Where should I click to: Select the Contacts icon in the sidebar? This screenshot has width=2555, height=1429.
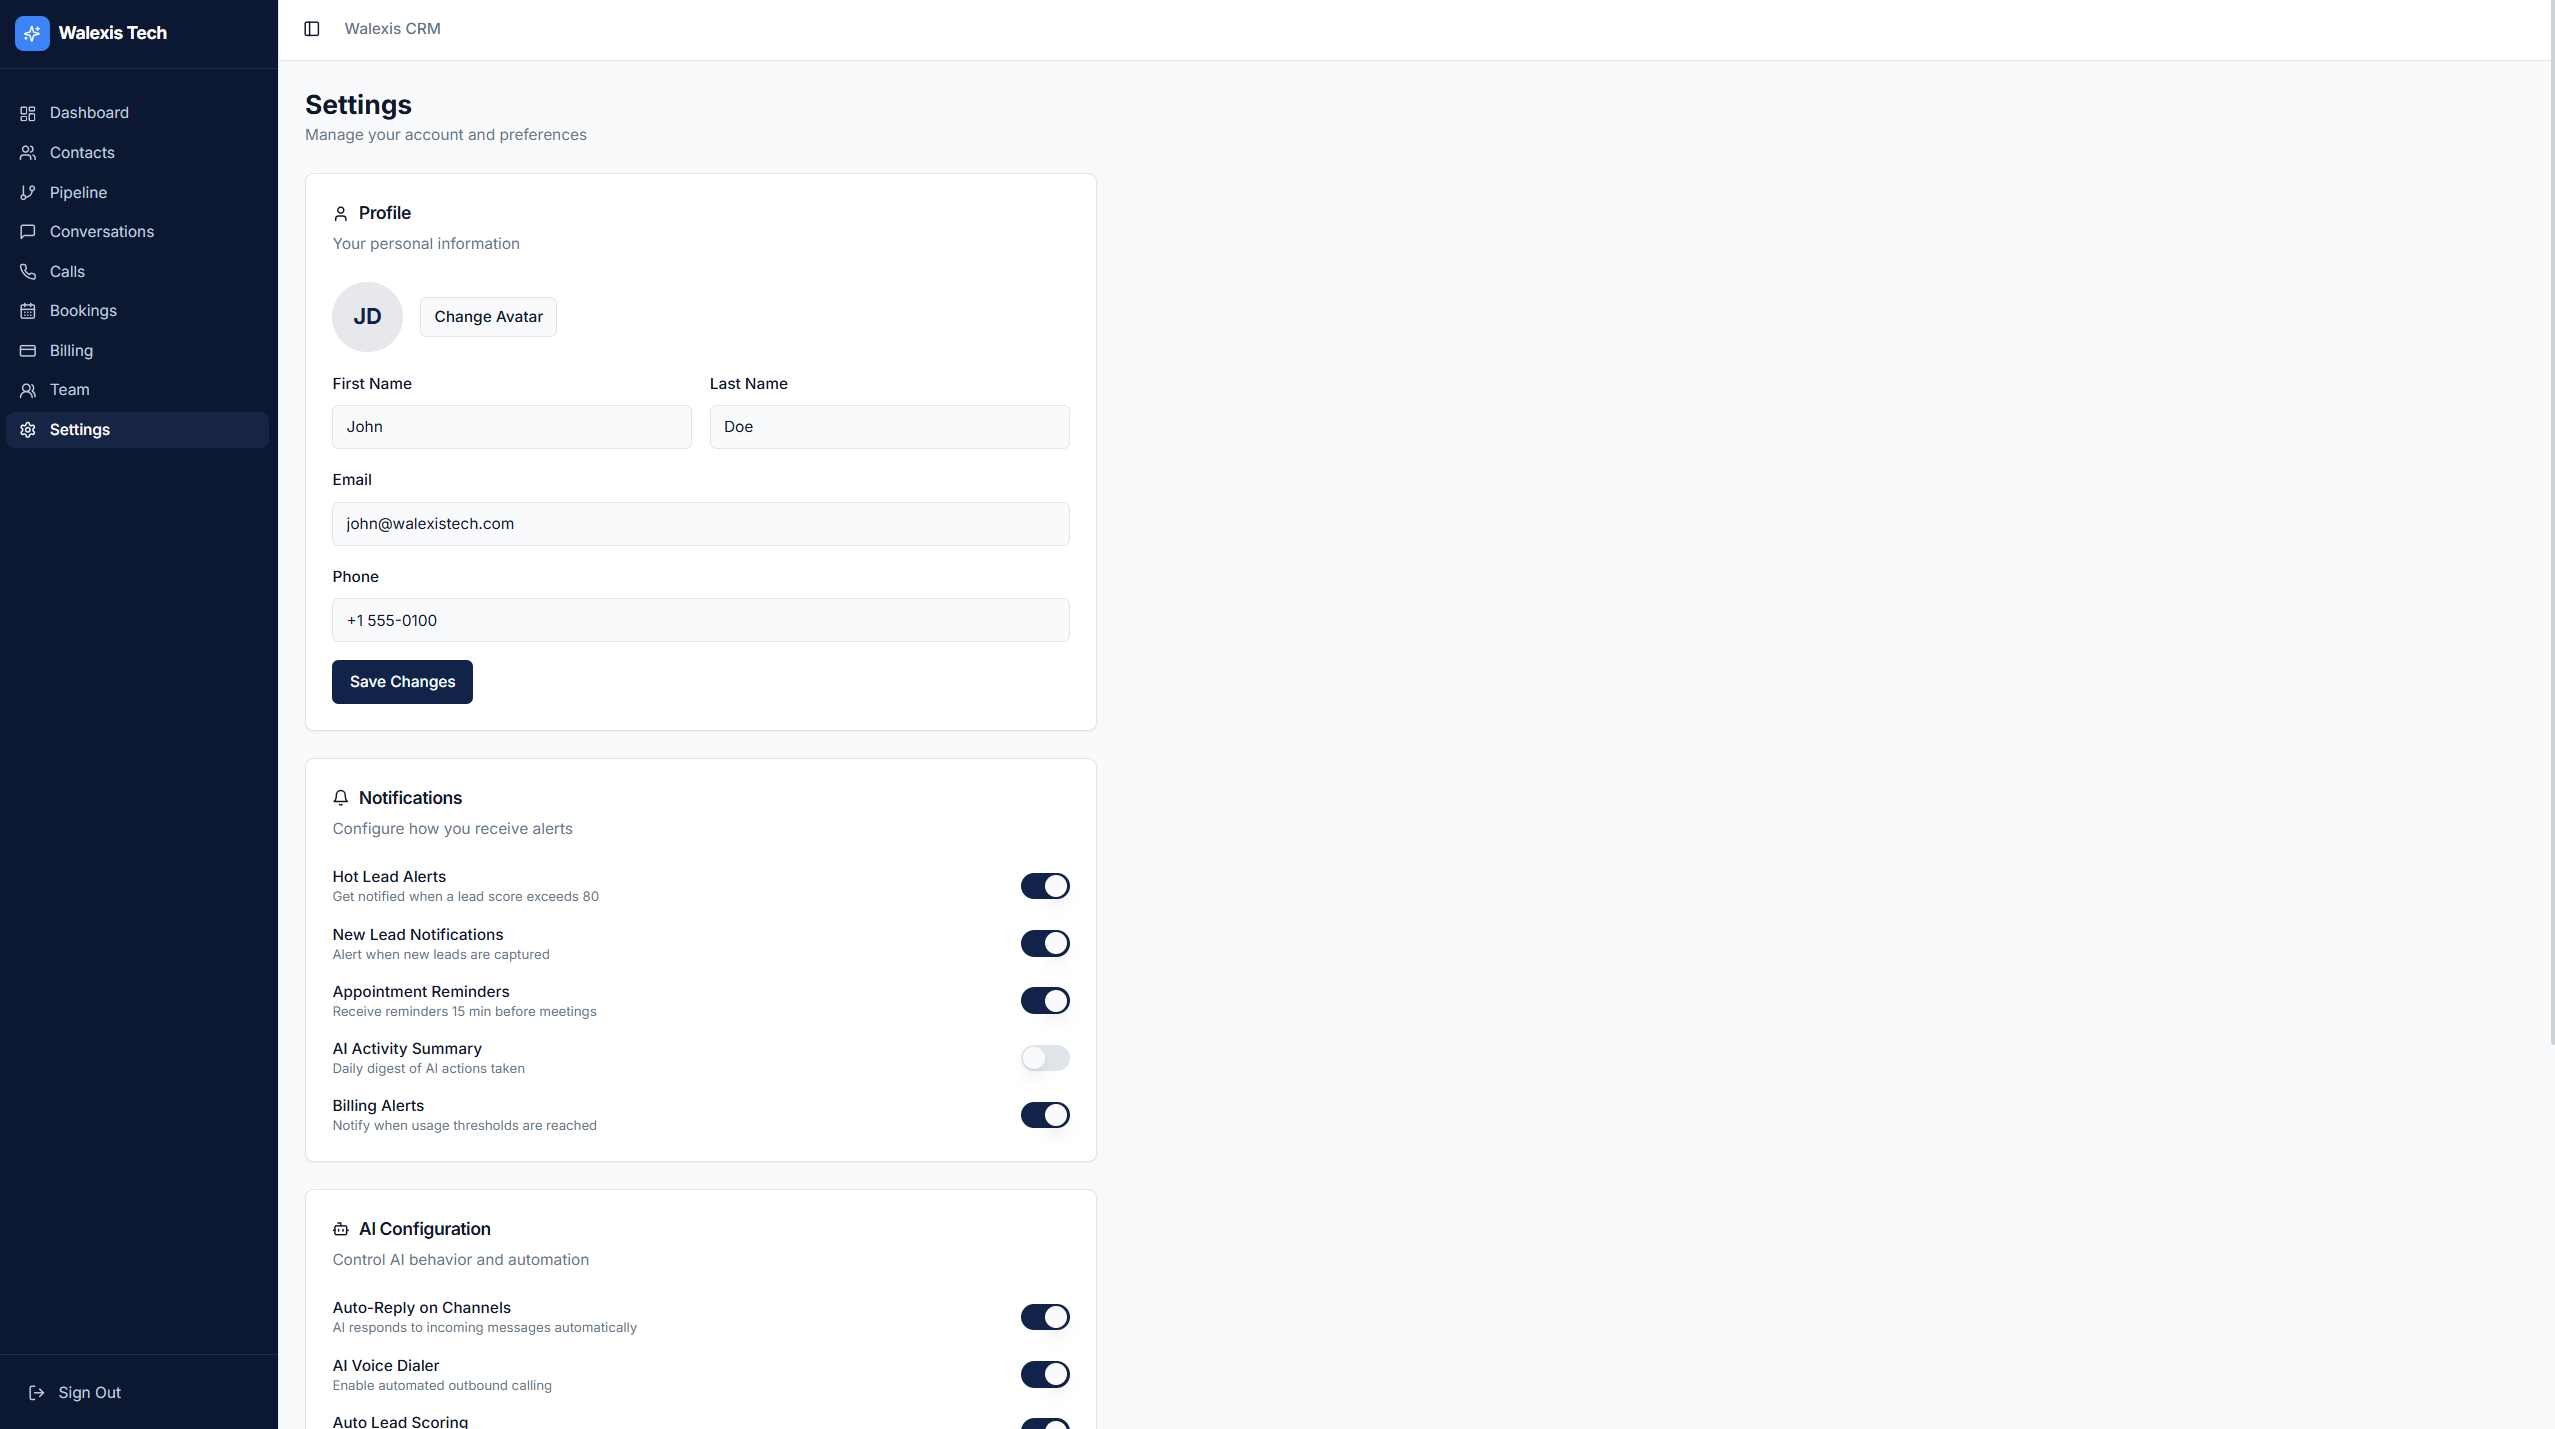[x=27, y=152]
